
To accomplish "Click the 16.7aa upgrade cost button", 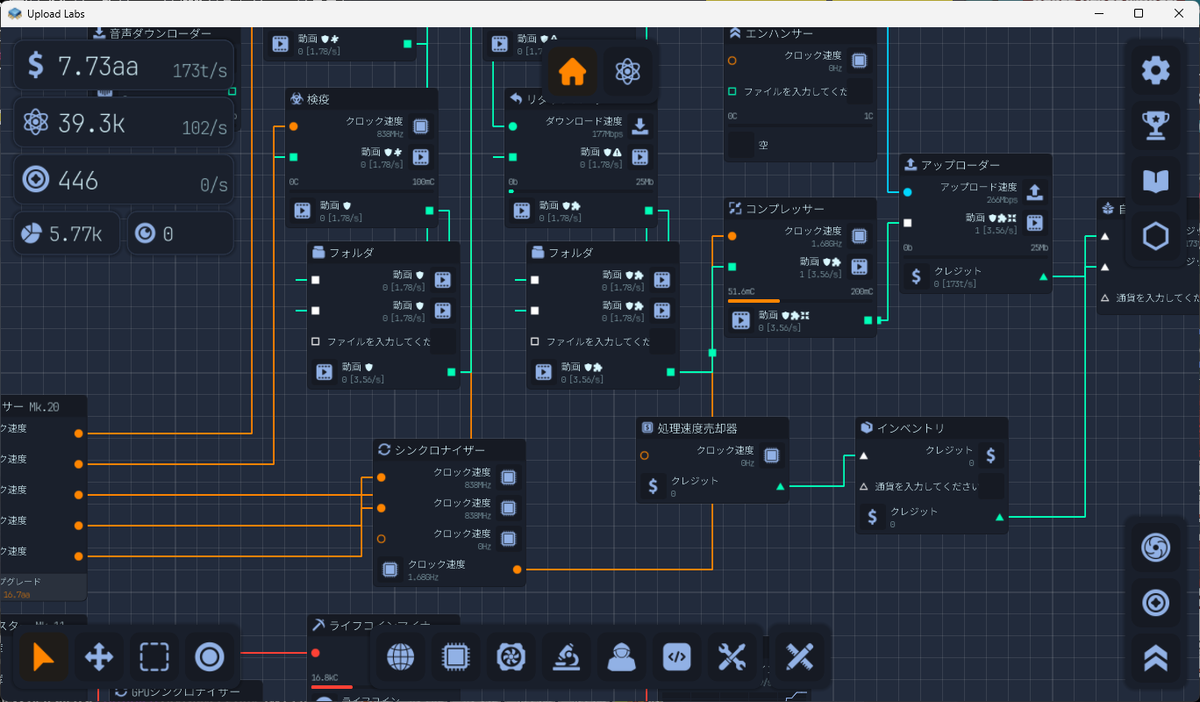I will tap(43, 587).
